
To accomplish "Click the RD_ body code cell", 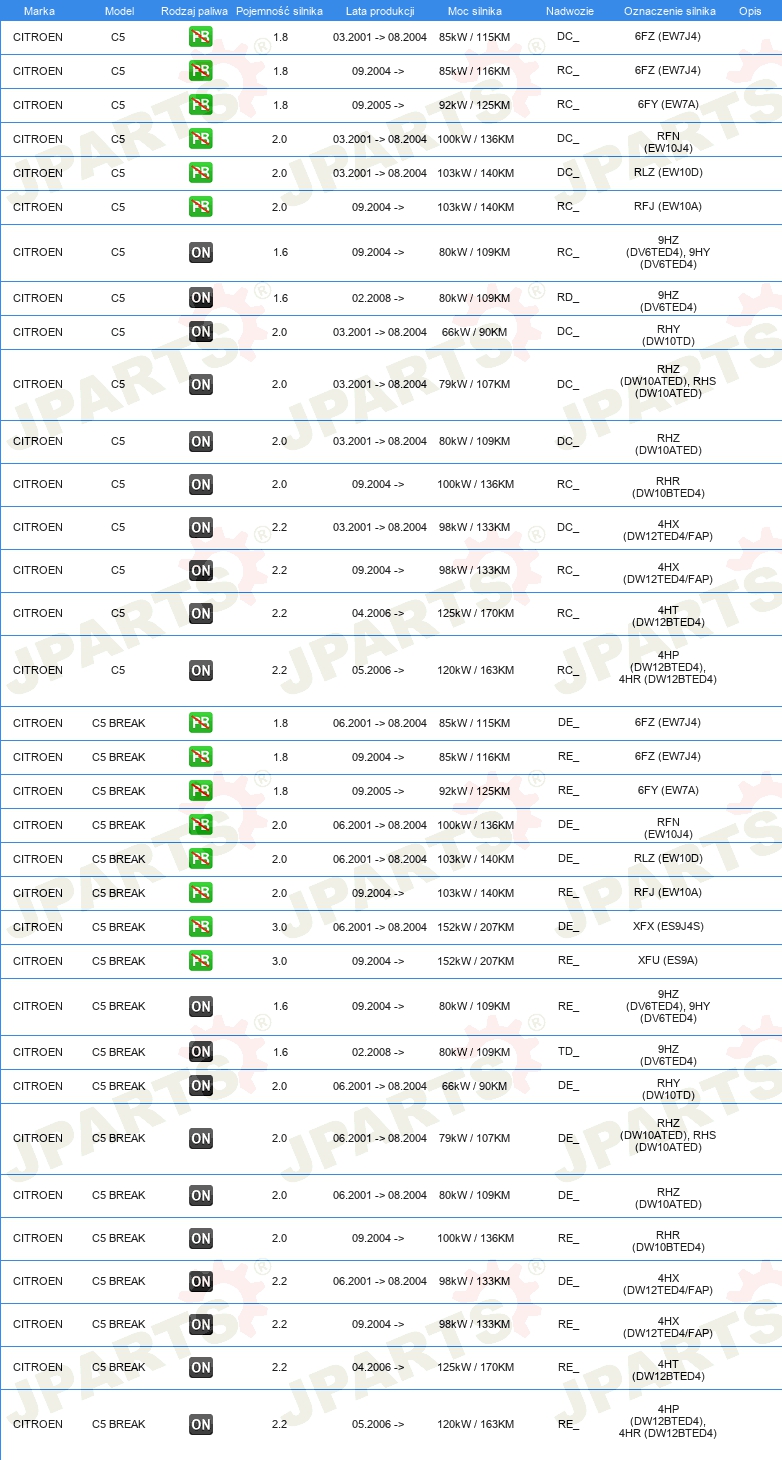I will click(x=568, y=298).
